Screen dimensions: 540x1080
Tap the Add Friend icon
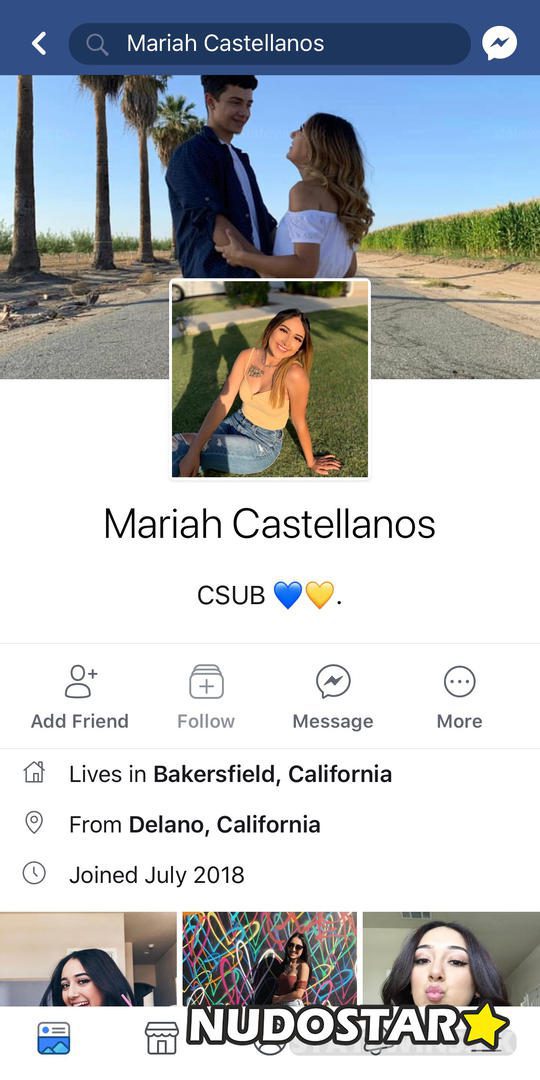pos(81,681)
